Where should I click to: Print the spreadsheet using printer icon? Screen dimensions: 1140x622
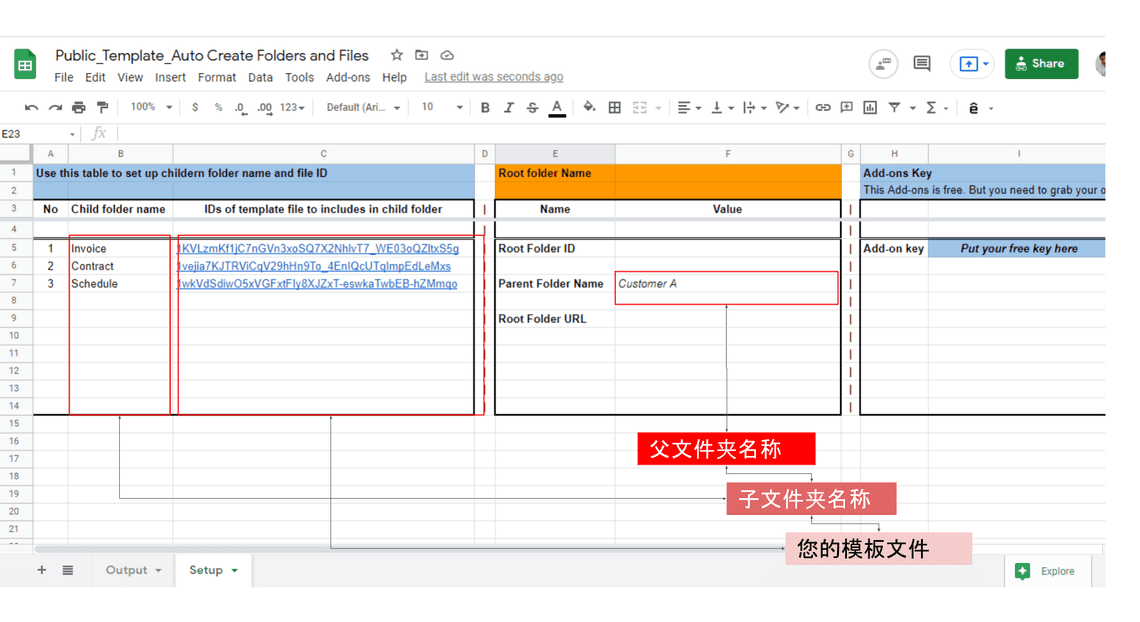[x=79, y=108]
